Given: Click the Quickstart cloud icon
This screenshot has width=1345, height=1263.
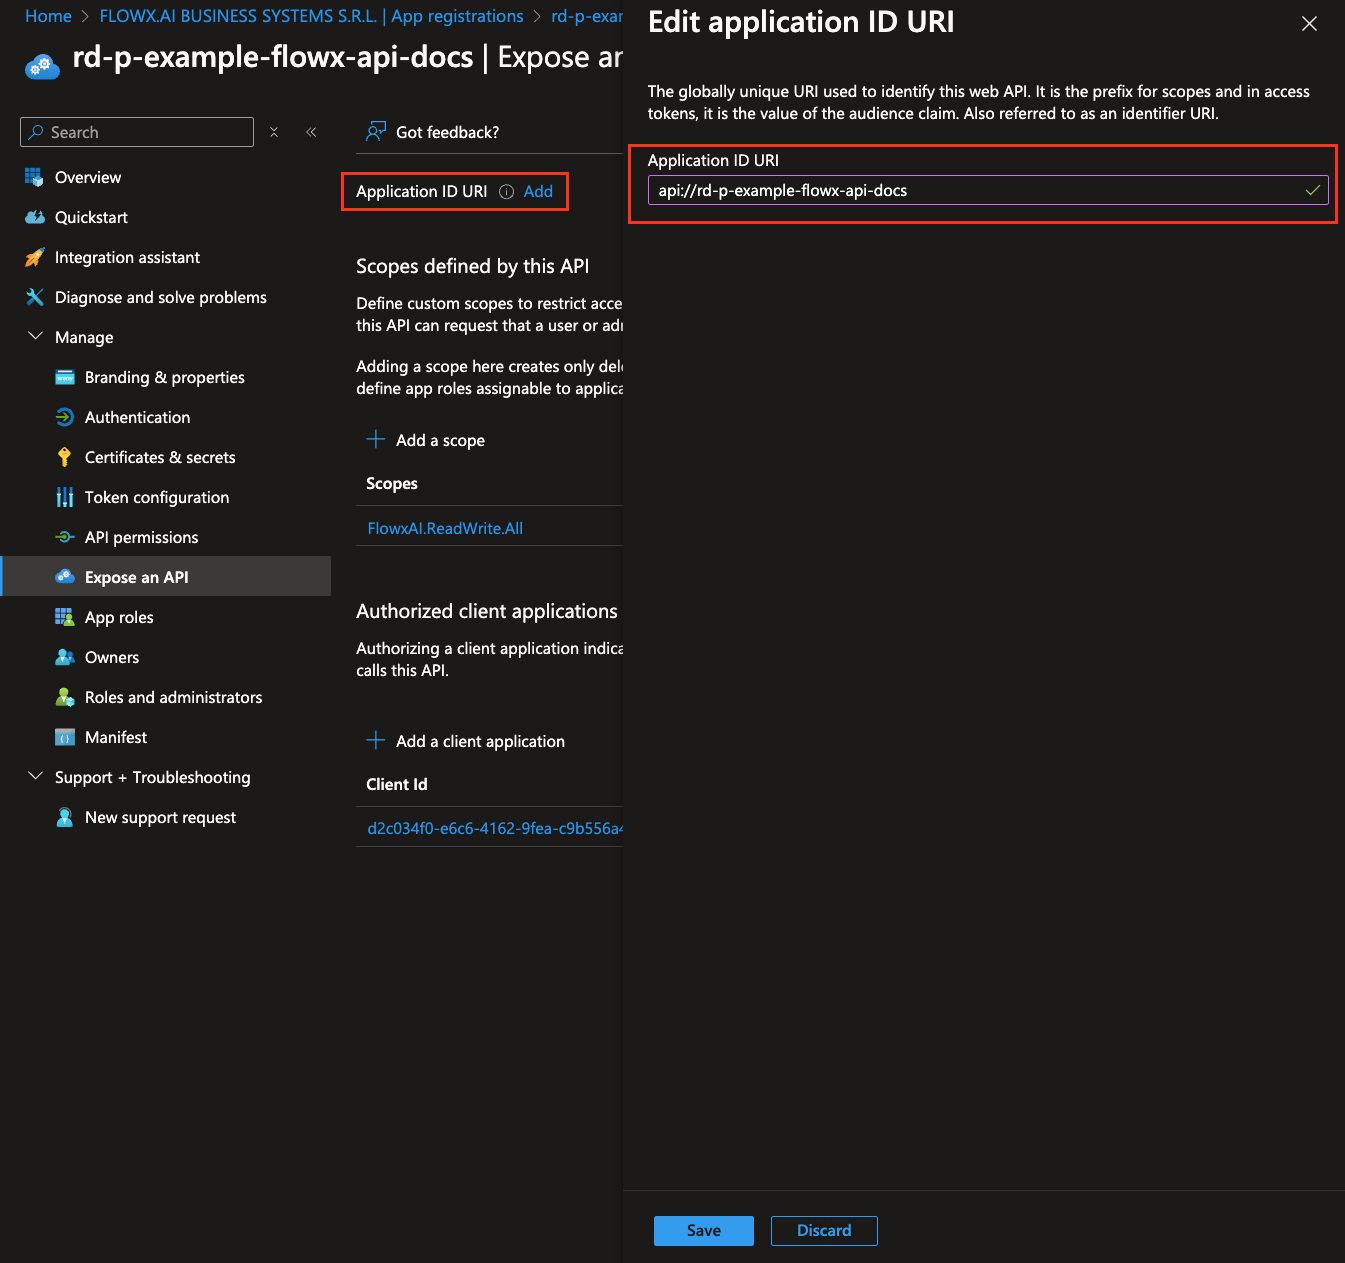Looking at the screenshot, I should pyautogui.click(x=34, y=217).
